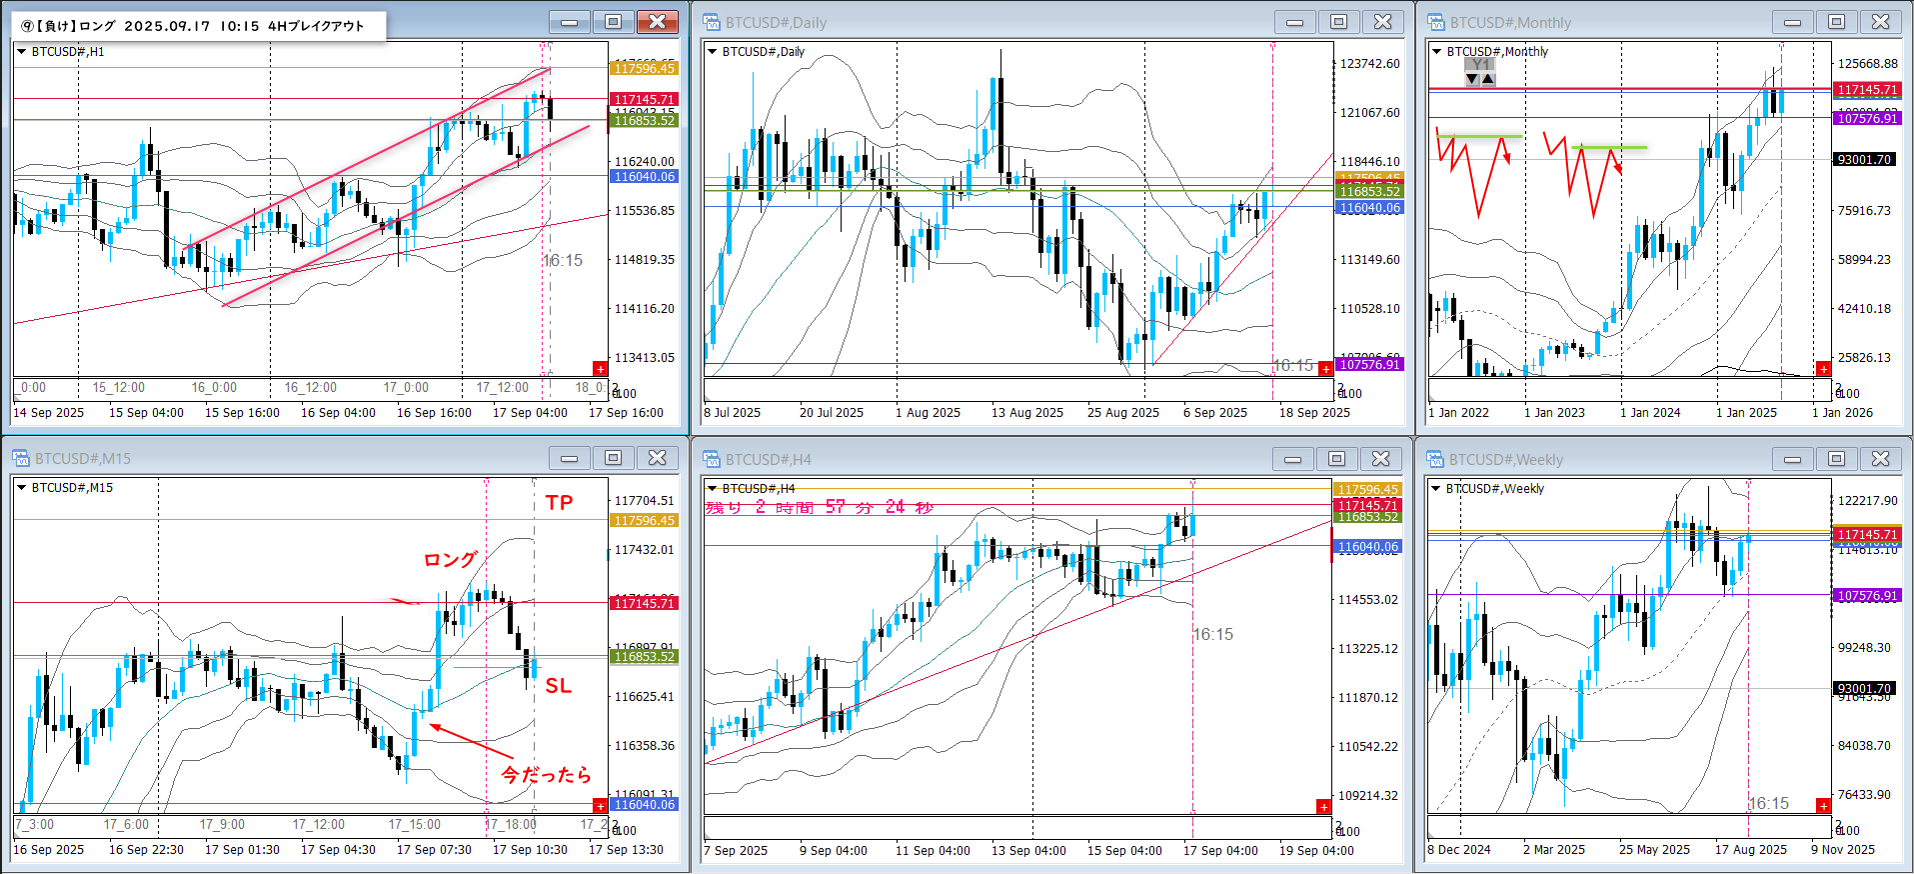Image resolution: width=1914 pixels, height=874 pixels.
Task: Click the BTCUSD#,M15 window chart icon
Action: [21, 458]
